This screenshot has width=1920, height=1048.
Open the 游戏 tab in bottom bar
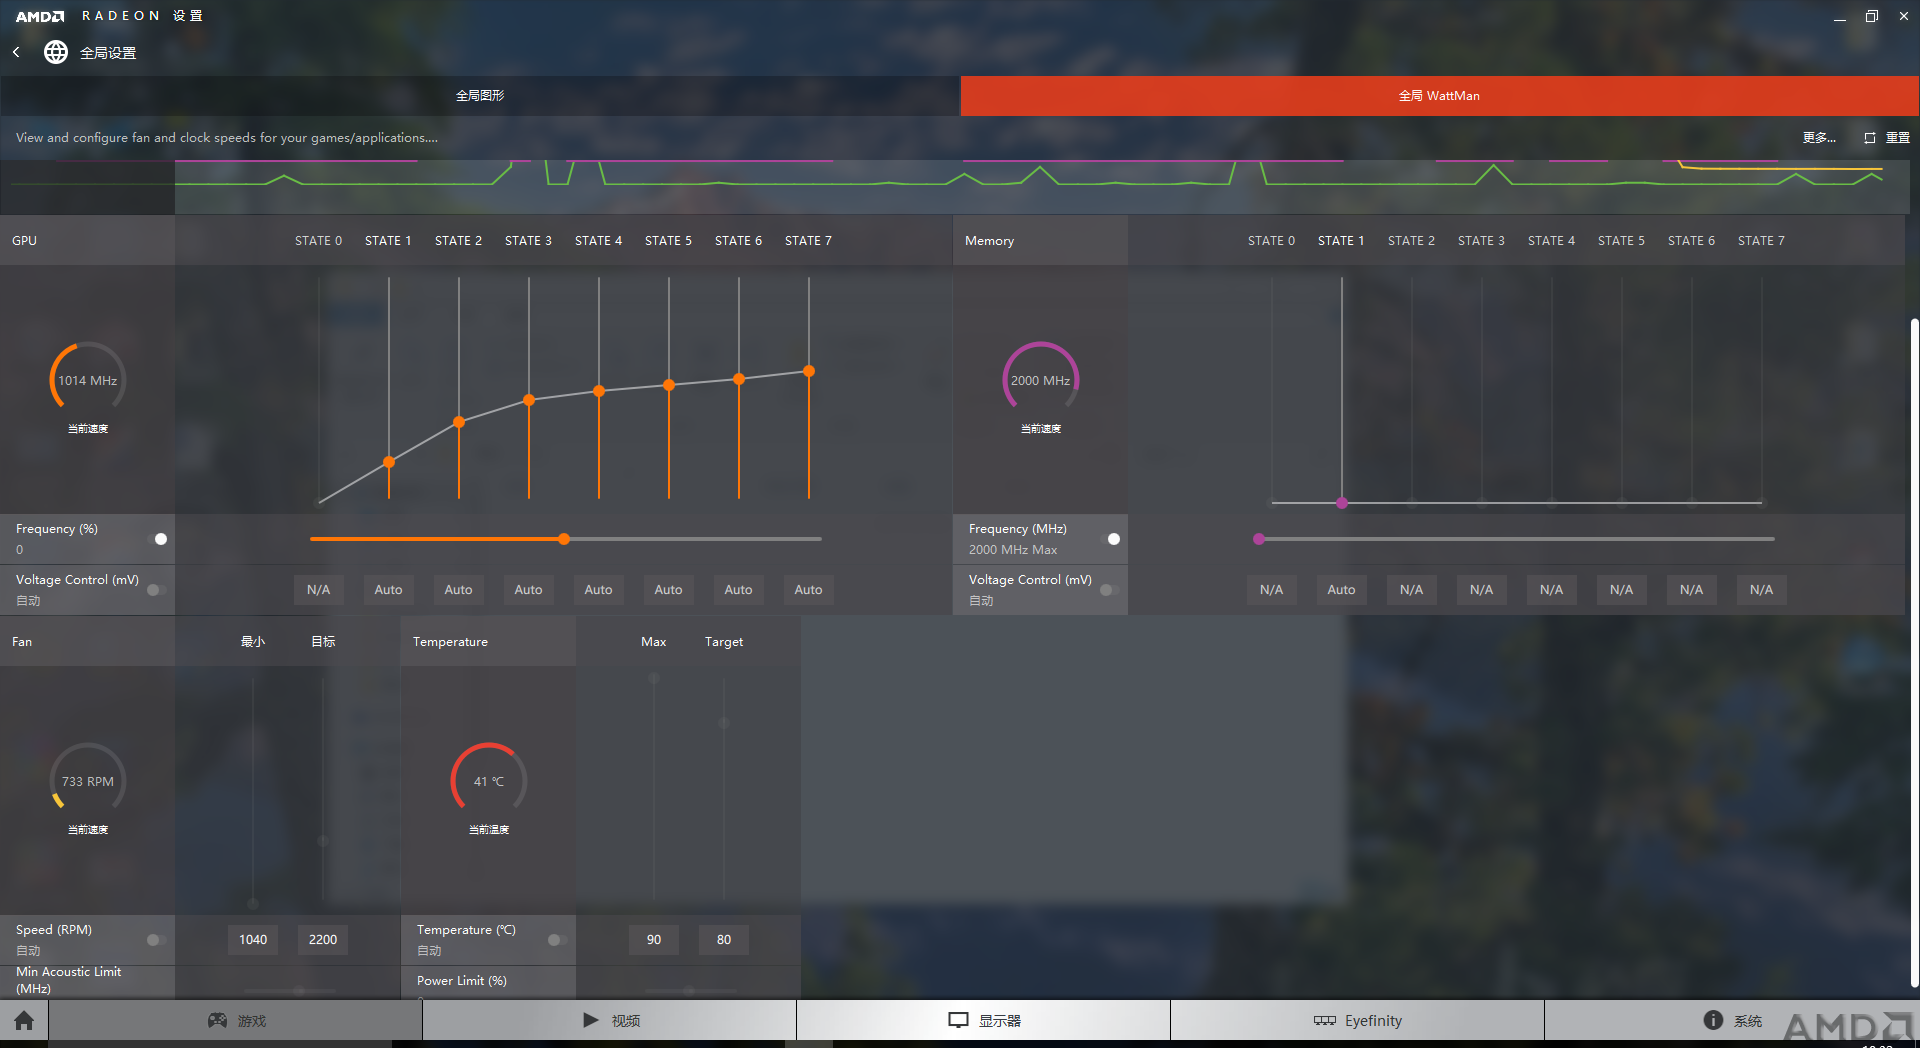pos(236,1021)
